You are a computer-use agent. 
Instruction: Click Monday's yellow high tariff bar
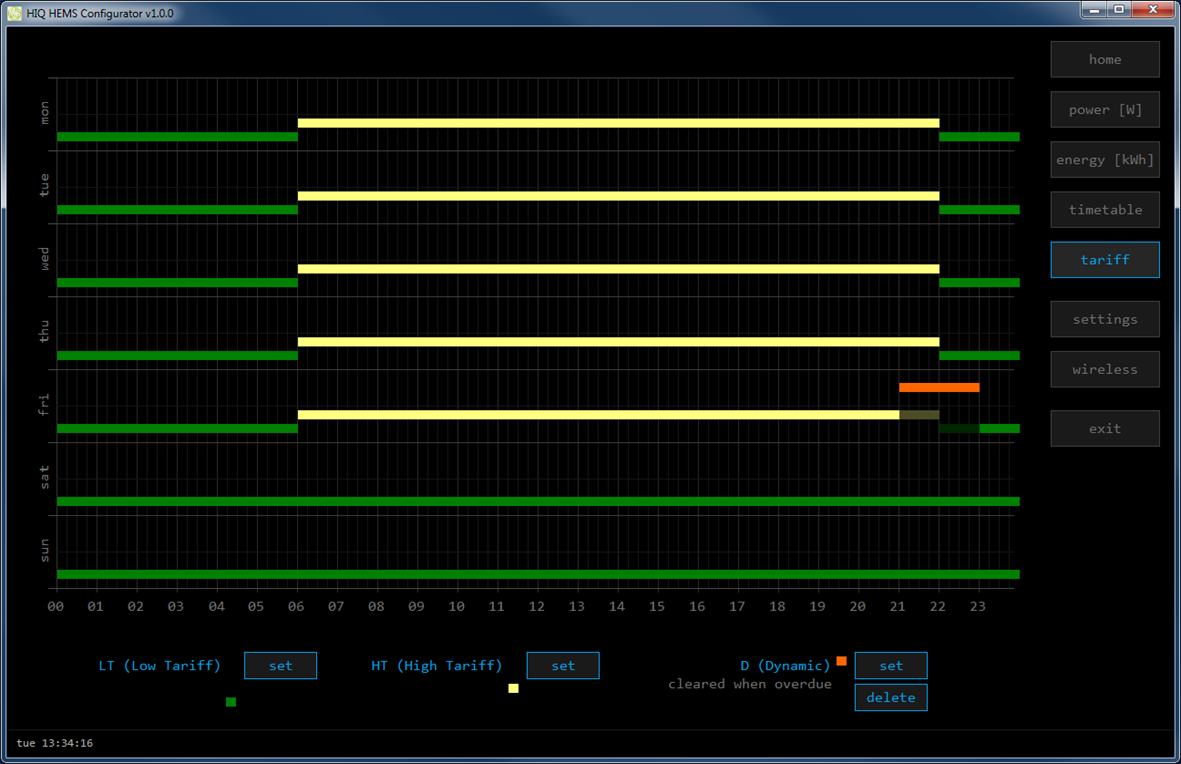(x=618, y=123)
